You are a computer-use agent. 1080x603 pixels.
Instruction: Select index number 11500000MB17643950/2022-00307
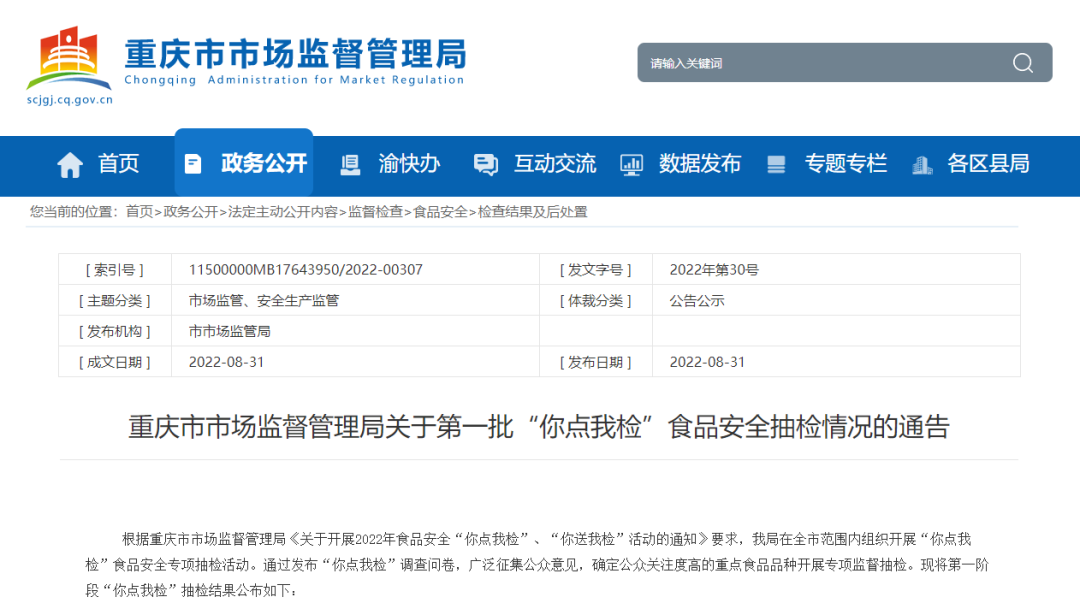[306, 269]
